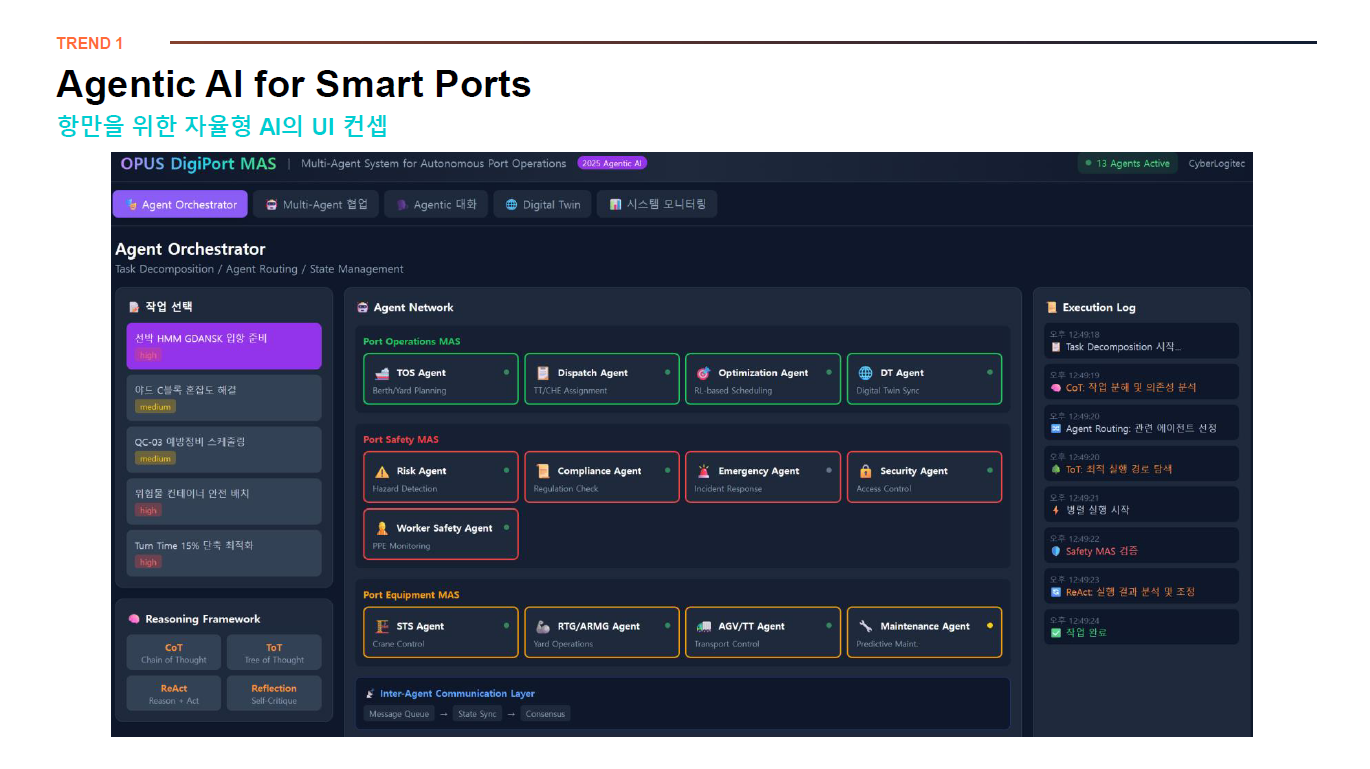Click the Dispatch Agent clipboard icon
1370x769 pixels.
click(x=543, y=373)
